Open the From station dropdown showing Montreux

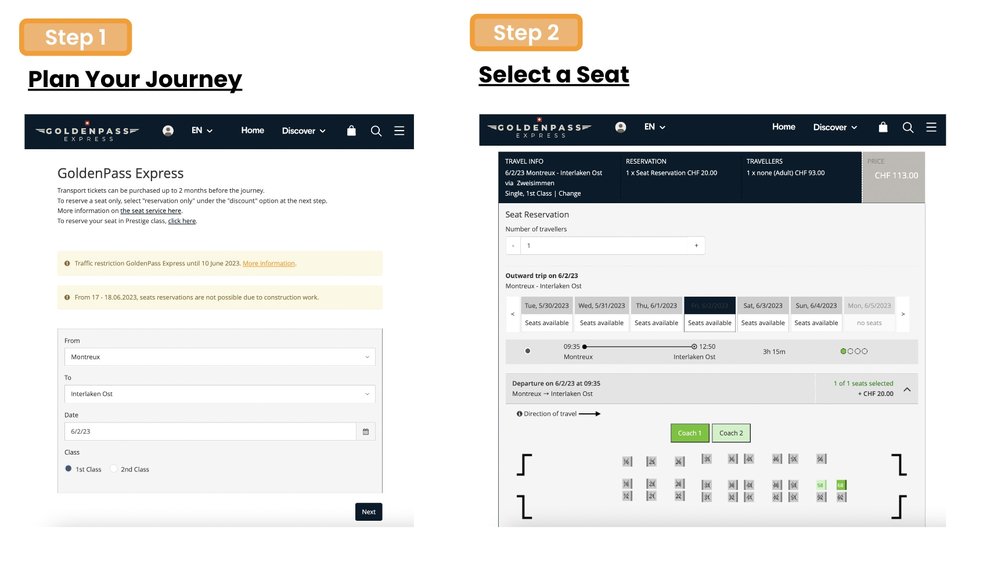click(x=220, y=356)
